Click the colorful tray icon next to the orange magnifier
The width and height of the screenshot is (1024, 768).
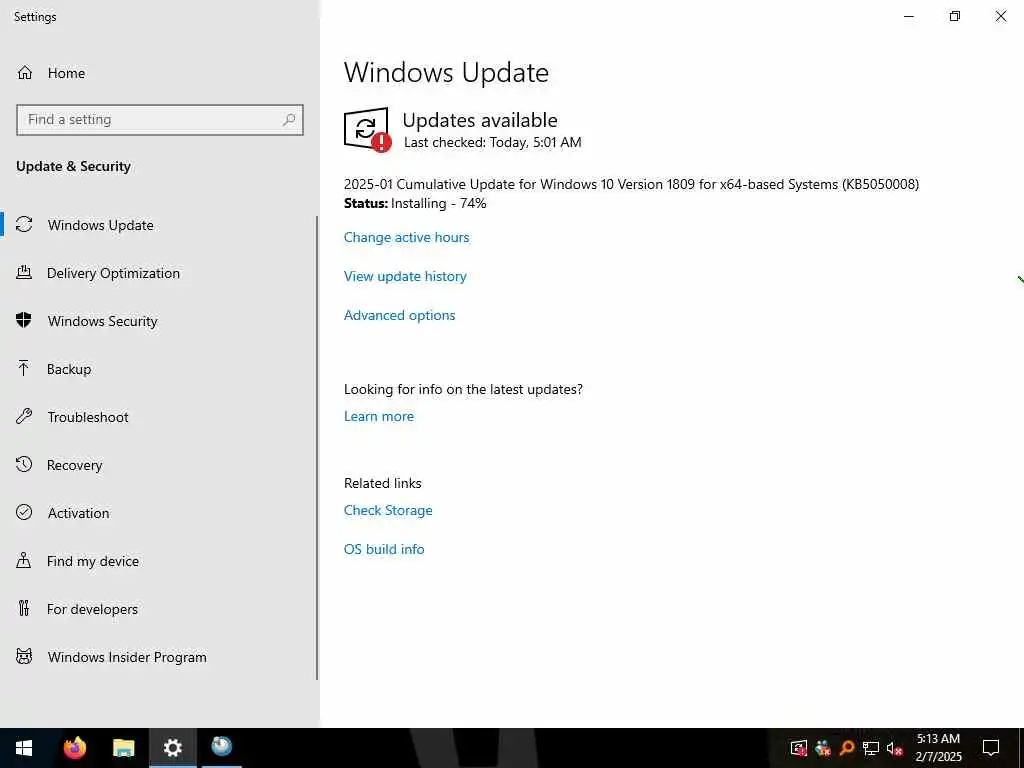pos(823,748)
